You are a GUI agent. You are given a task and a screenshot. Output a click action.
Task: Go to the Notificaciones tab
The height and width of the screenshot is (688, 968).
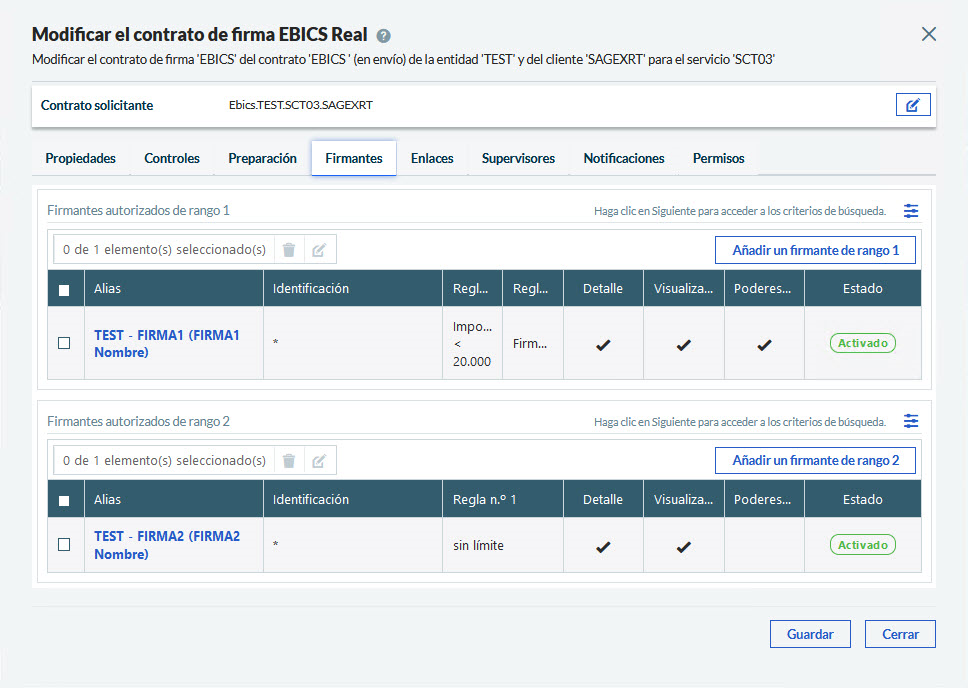[x=624, y=158]
